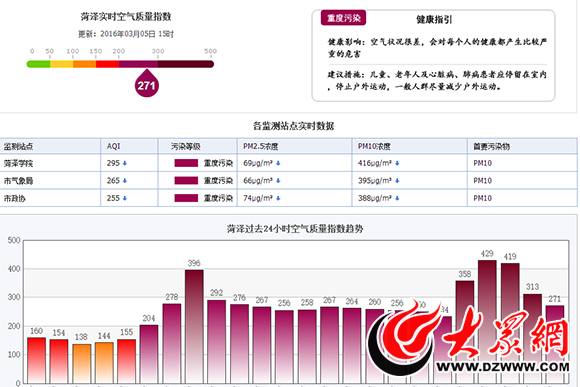This screenshot has height=387, width=580.
Task: Click the 271 AQI droplet marker
Action: point(147,84)
